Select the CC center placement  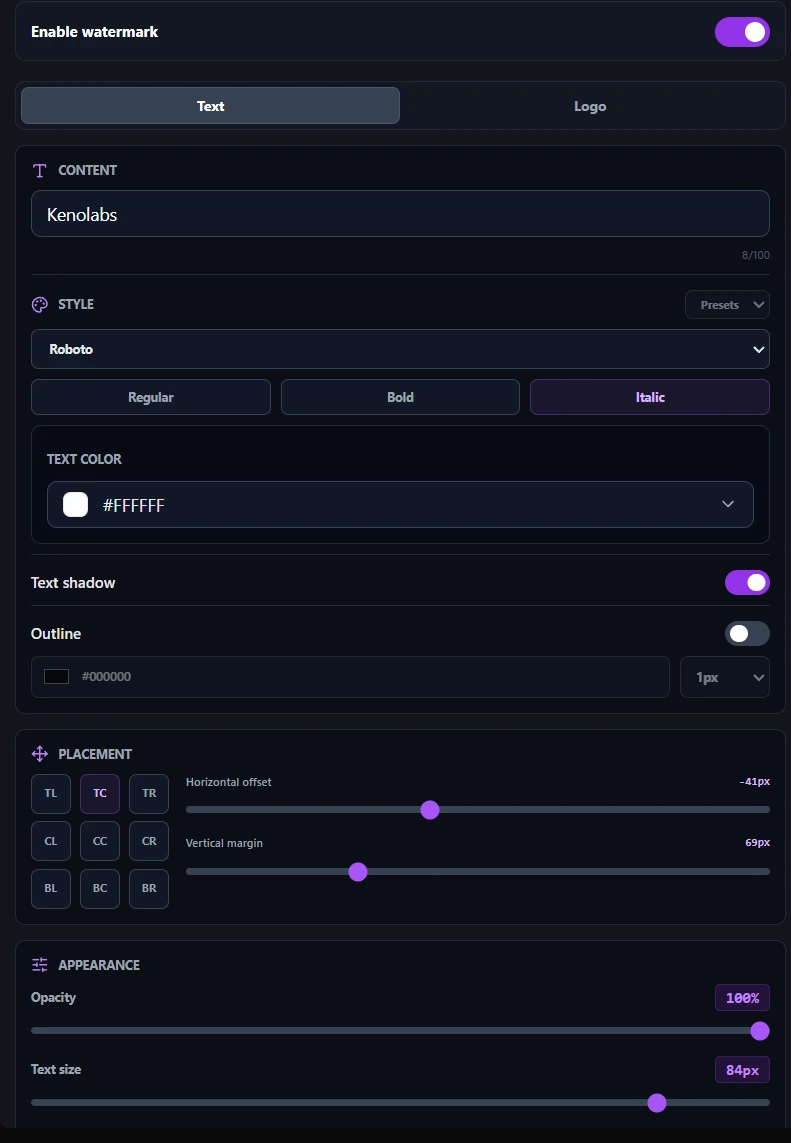100,840
